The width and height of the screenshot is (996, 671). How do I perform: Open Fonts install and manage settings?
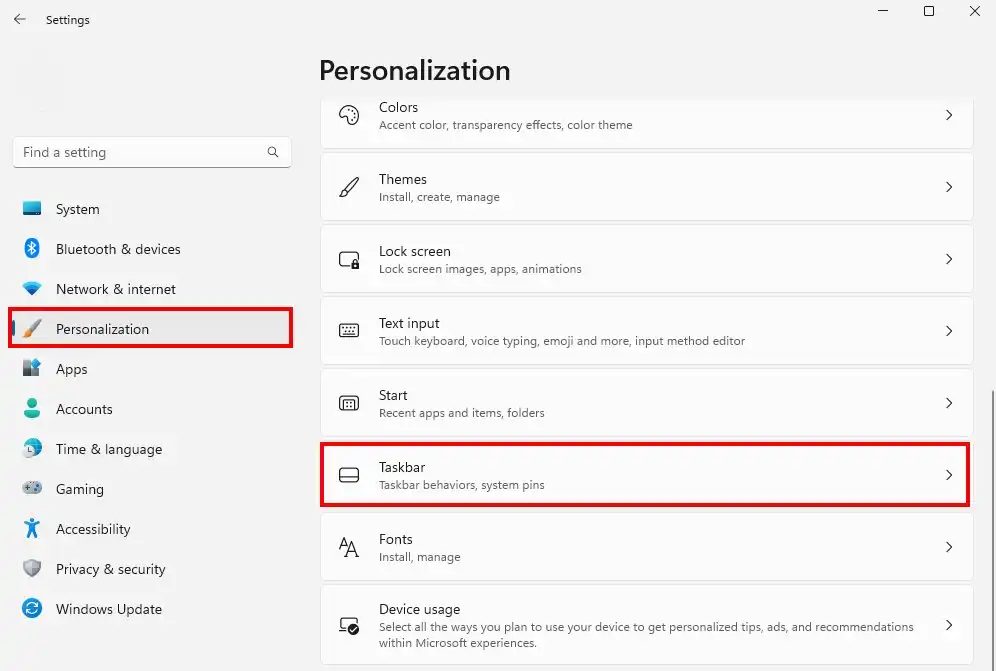click(x=647, y=547)
